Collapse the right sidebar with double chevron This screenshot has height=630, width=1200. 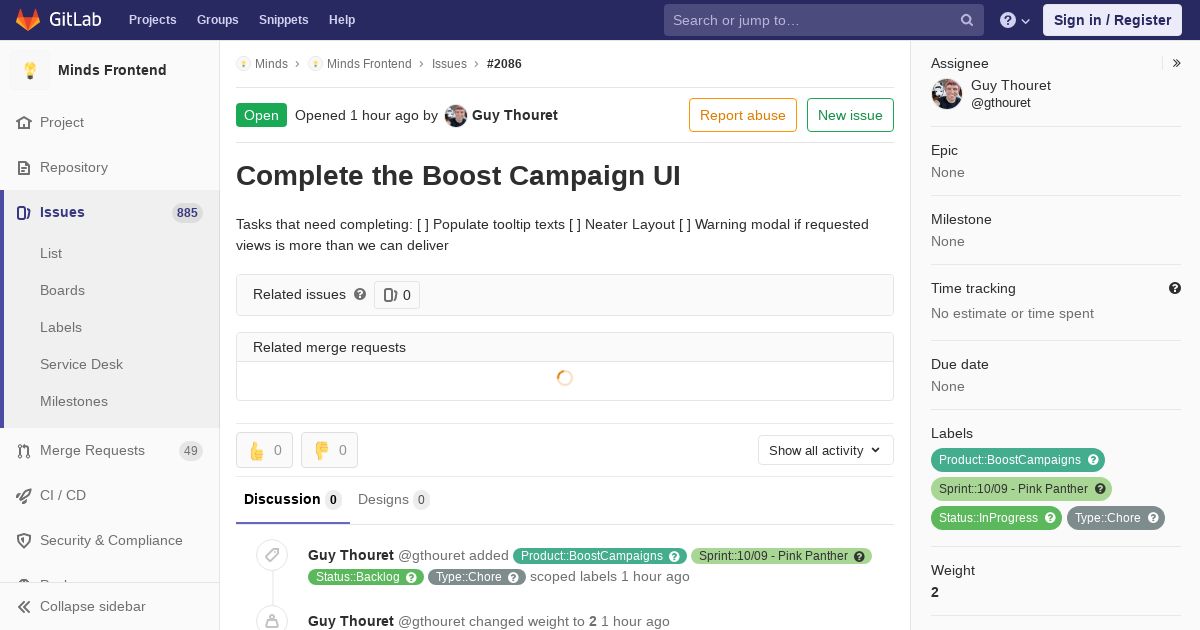[1177, 63]
